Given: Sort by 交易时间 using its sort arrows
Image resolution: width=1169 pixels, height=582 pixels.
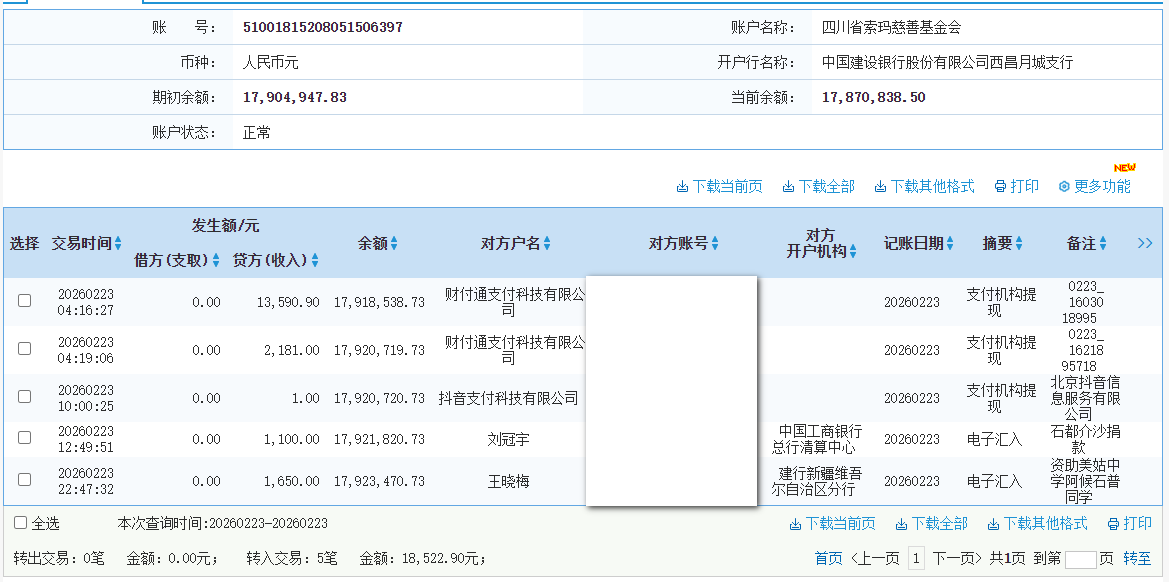Looking at the screenshot, I should [x=119, y=242].
